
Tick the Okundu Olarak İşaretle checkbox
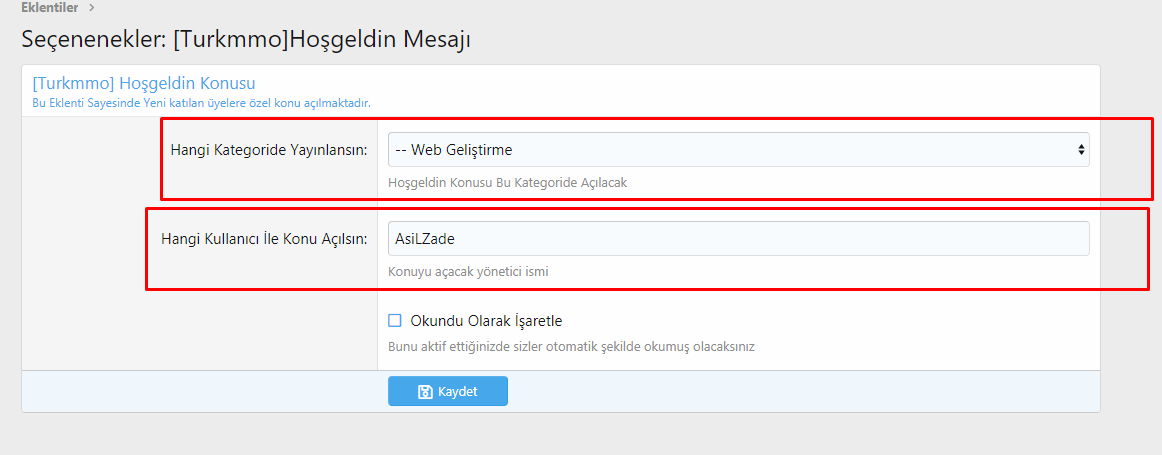(x=395, y=321)
